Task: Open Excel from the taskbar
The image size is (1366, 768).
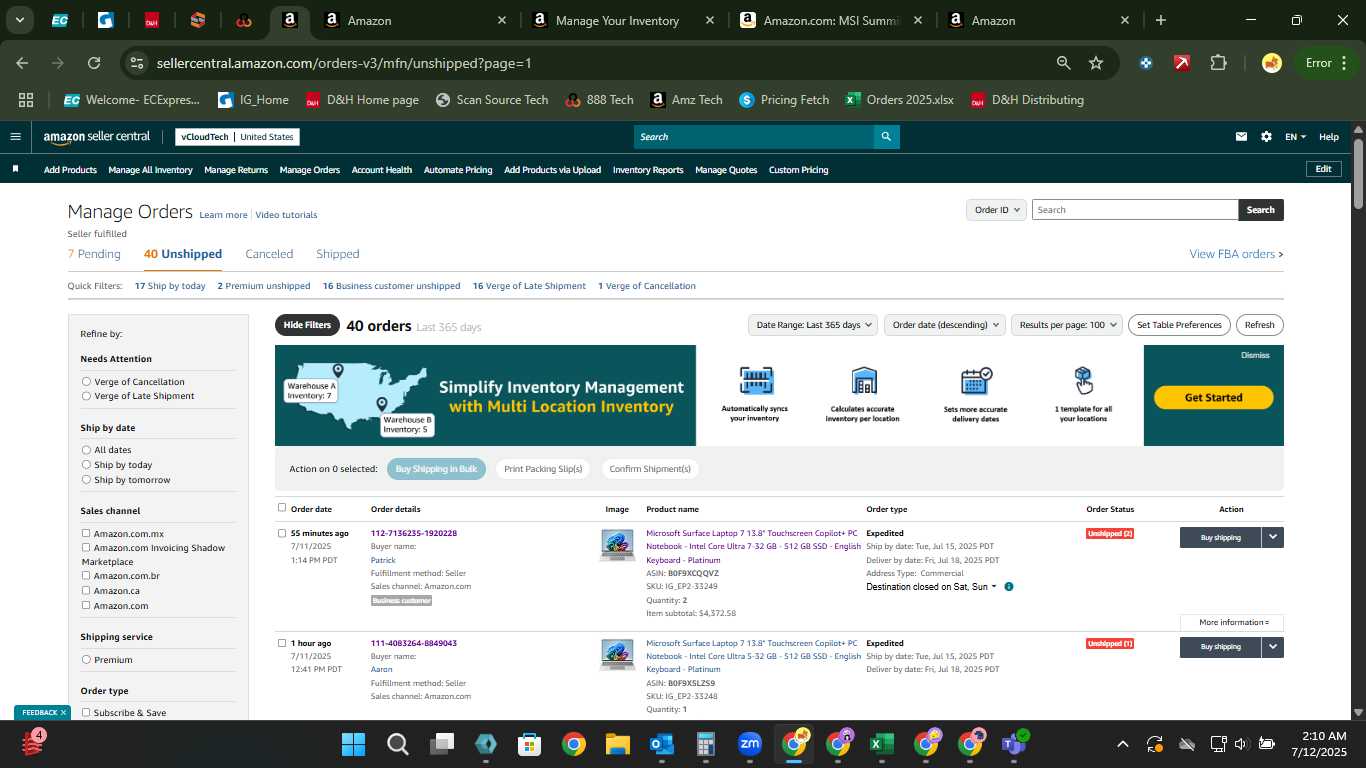Action: [x=881, y=744]
